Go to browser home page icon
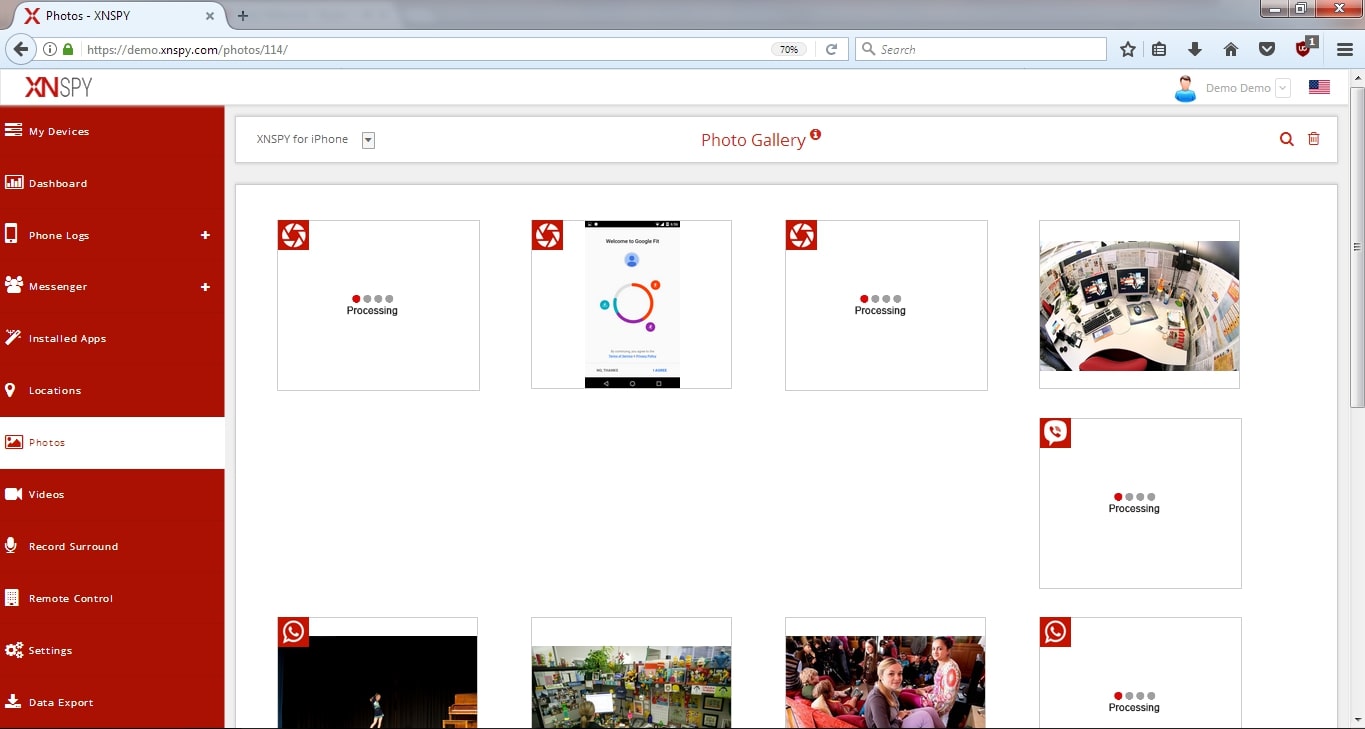The width and height of the screenshot is (1365, 729). pos(1231,49)
